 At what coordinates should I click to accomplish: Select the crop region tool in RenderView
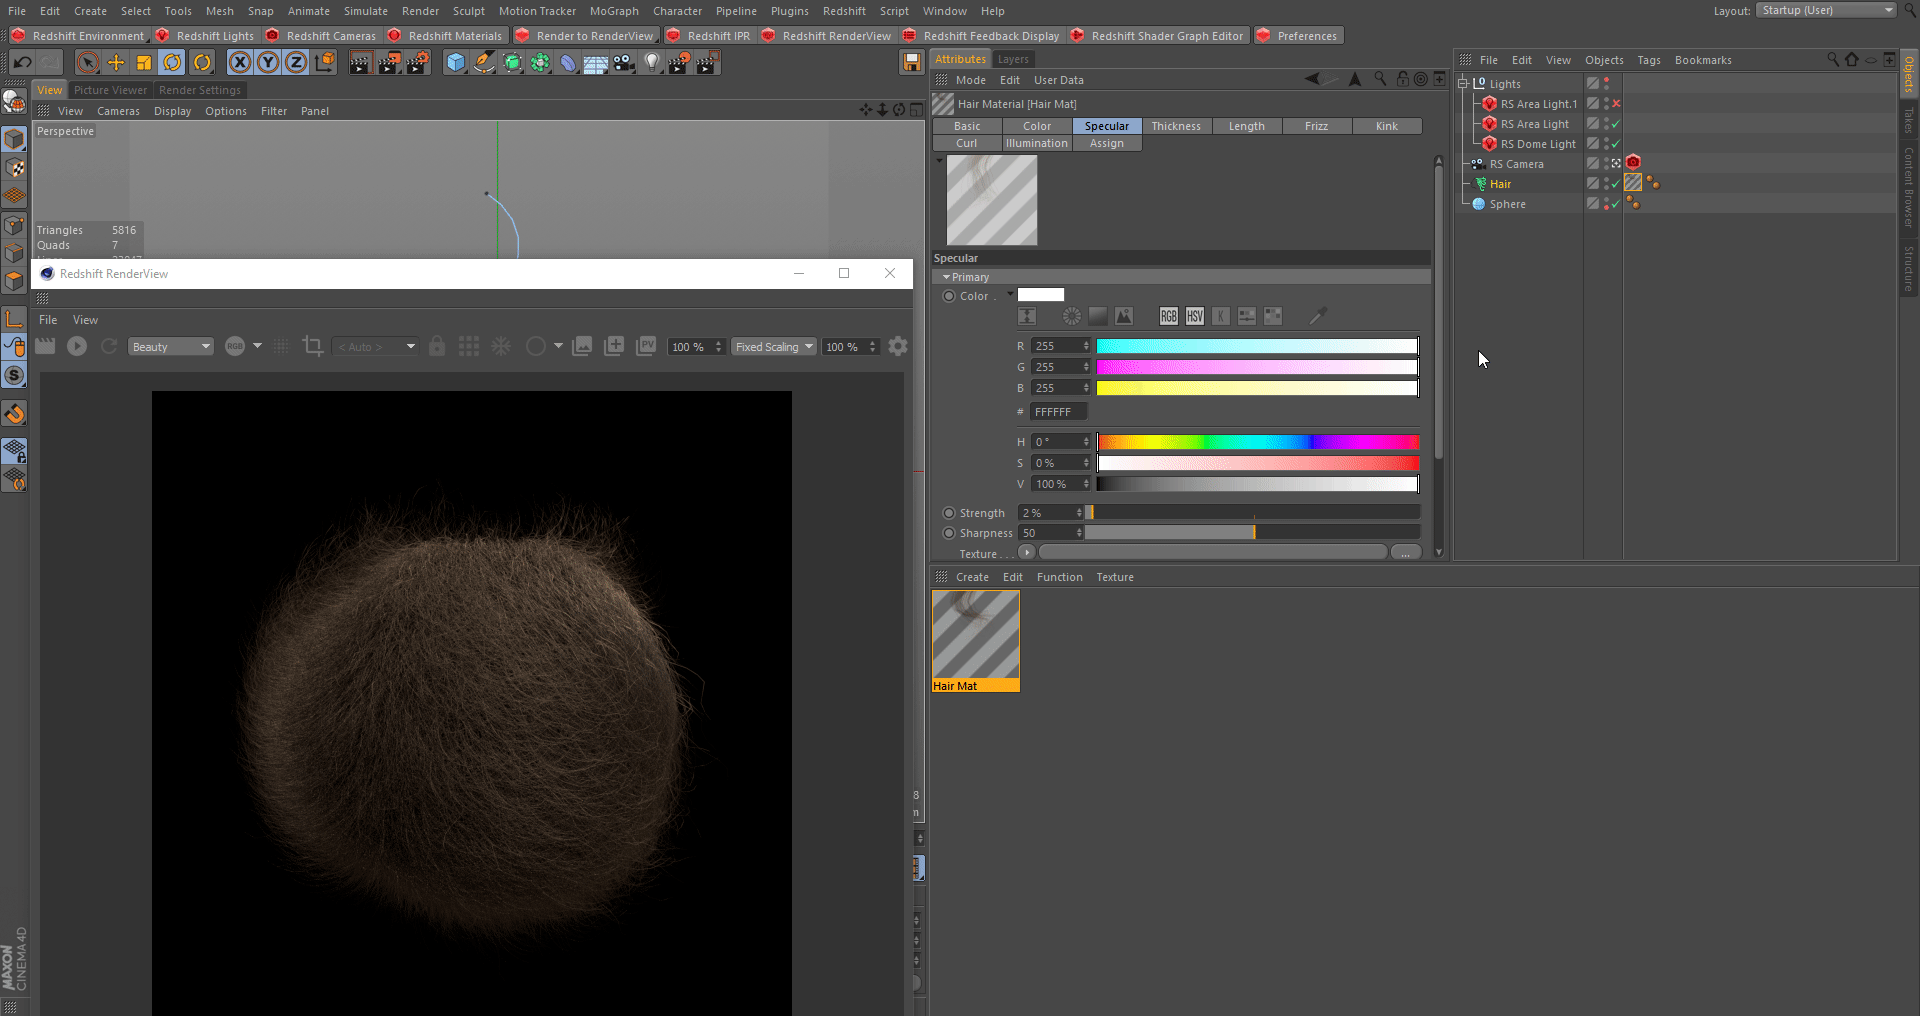(x=313, y=346)
